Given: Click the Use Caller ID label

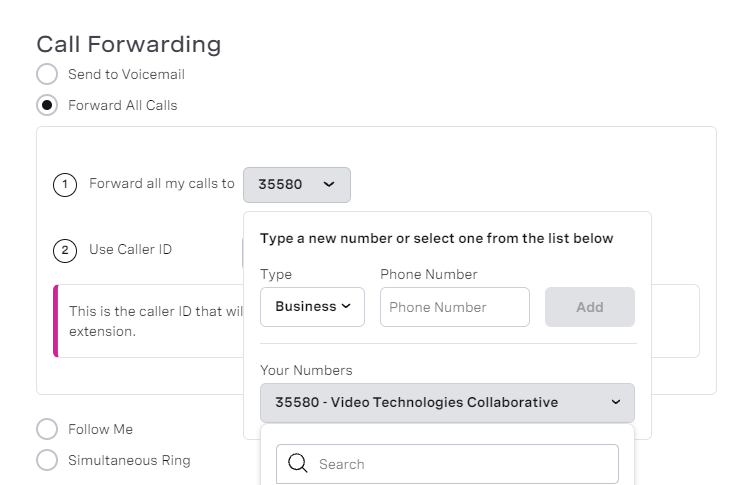Looking at the screenshot, I should pos(130,249).
